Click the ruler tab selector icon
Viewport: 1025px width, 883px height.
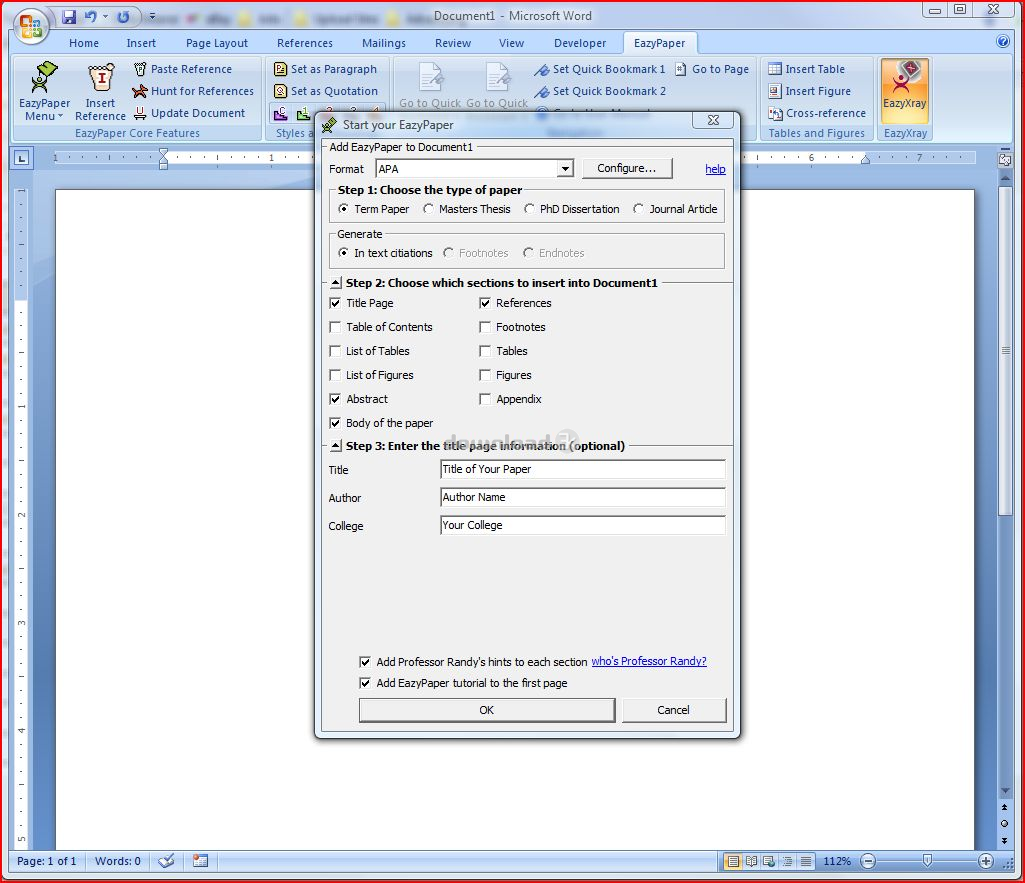22,158
